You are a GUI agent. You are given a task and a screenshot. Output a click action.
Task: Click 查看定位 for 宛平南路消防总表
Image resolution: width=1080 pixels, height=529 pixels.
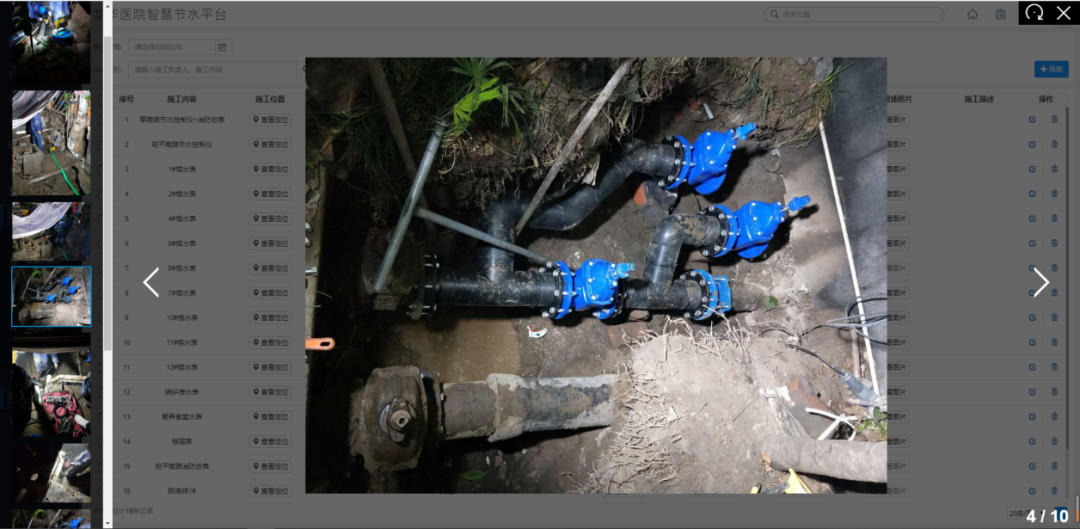[271, 467]
